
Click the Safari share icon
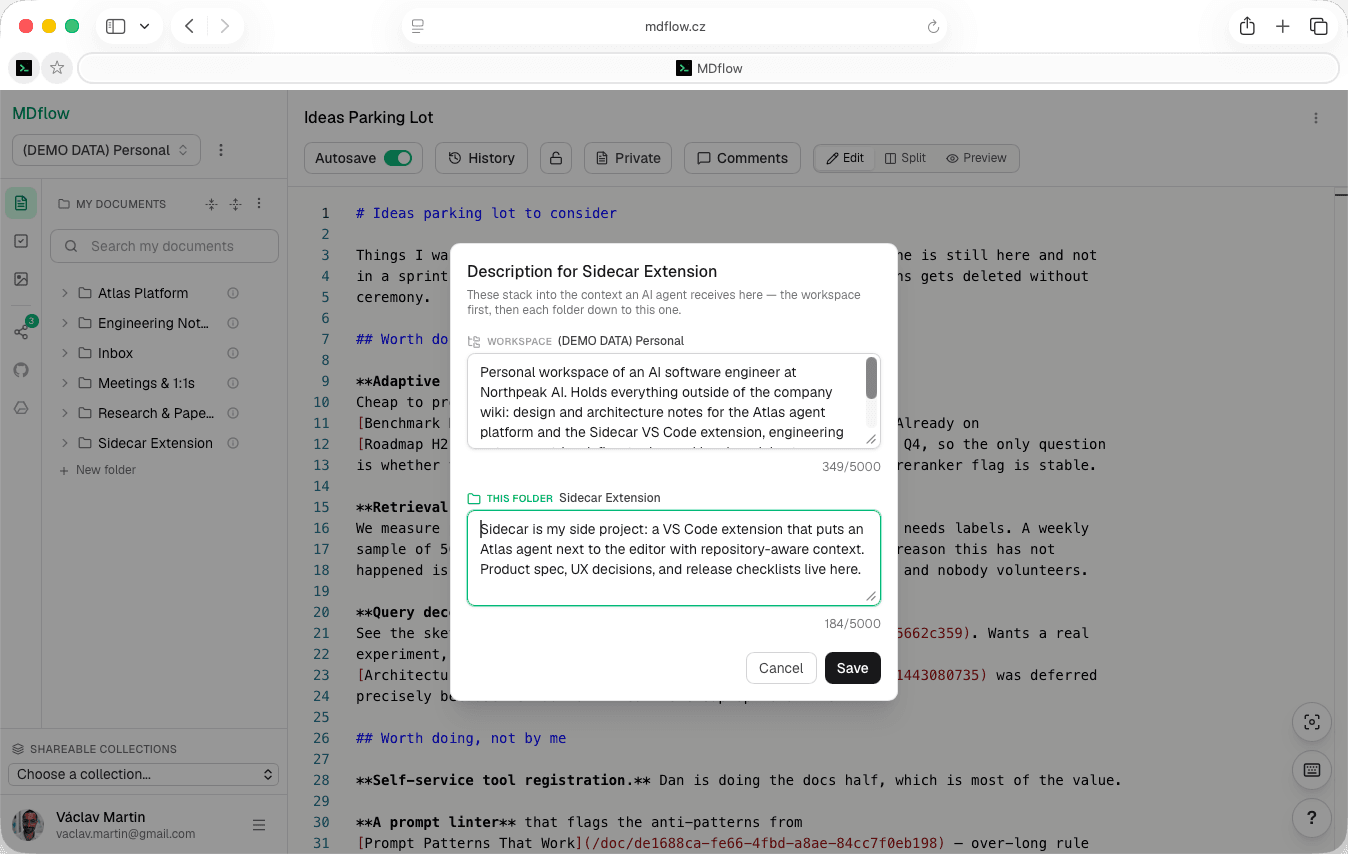[x=1247, y=27]
